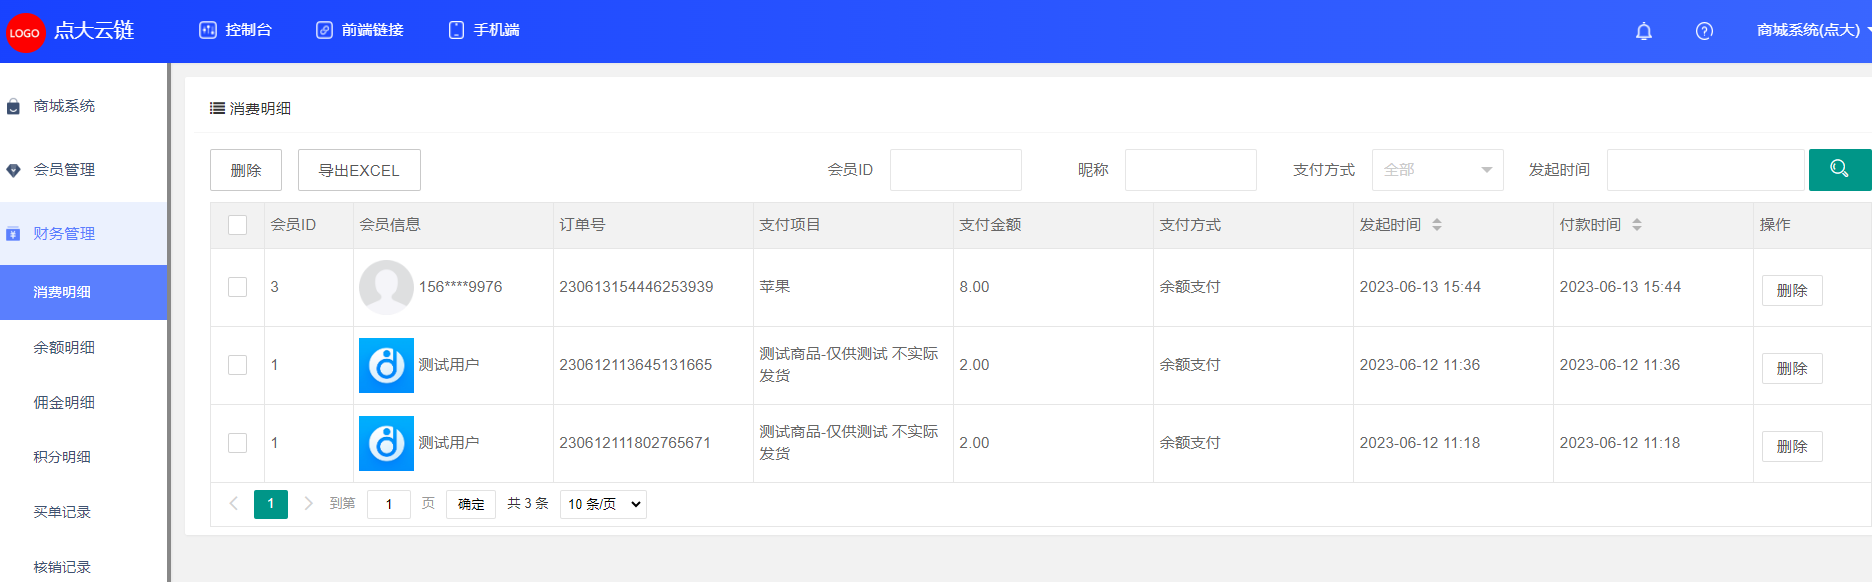Delete order 230612111802765671
The width and height of the screenshot is (1872, 582).
(1792, 446)
